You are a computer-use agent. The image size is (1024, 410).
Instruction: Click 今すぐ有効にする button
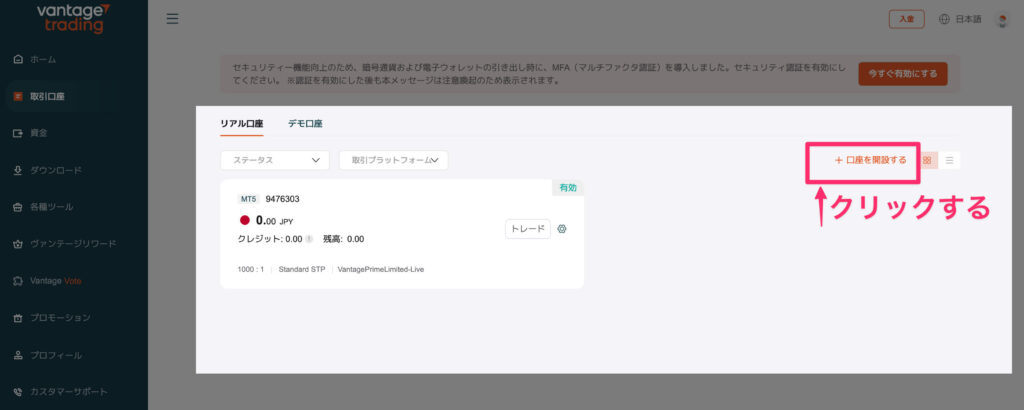point(903,74)
